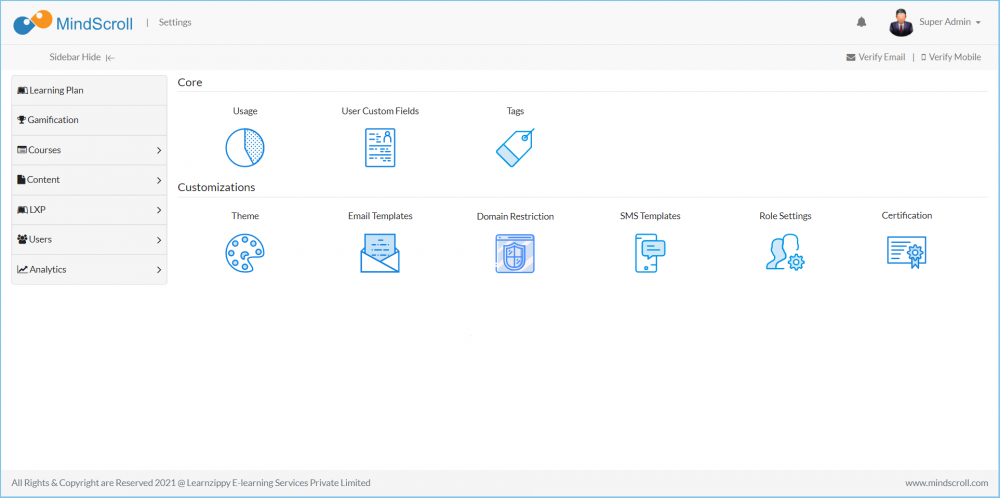Image resolution: width=1000 pixels, height=498 pixels.
Task: Click the MindScroll logo
Action: click(x=73, y=22)
